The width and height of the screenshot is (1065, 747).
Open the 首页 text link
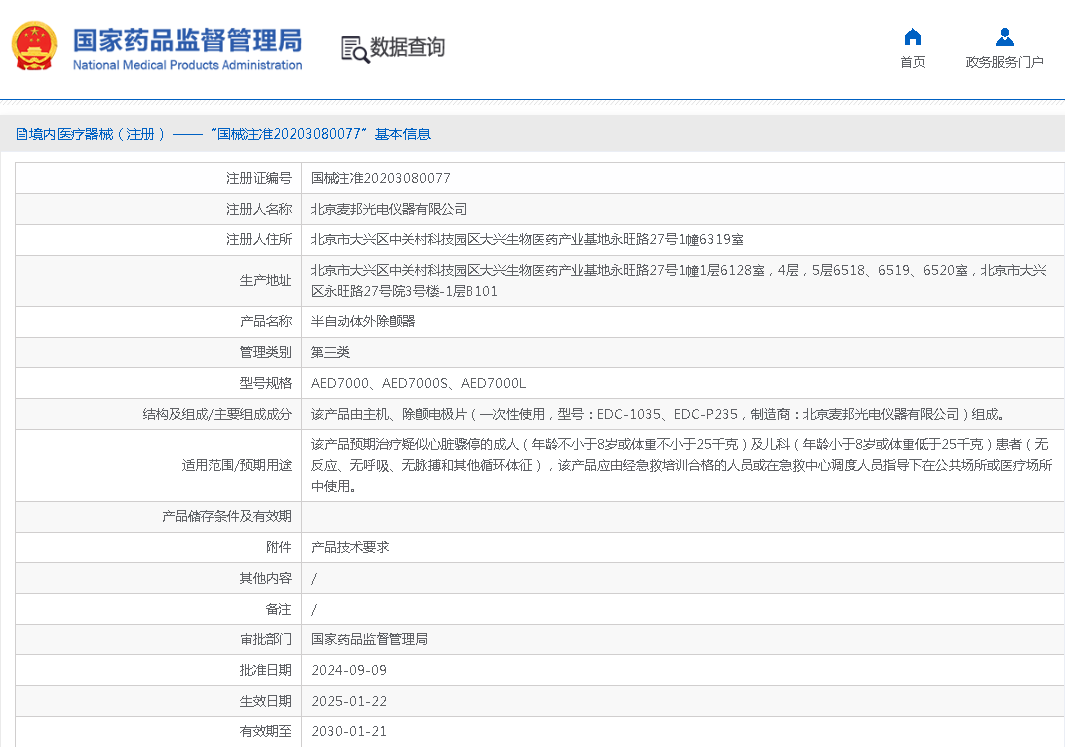(912, 62)
